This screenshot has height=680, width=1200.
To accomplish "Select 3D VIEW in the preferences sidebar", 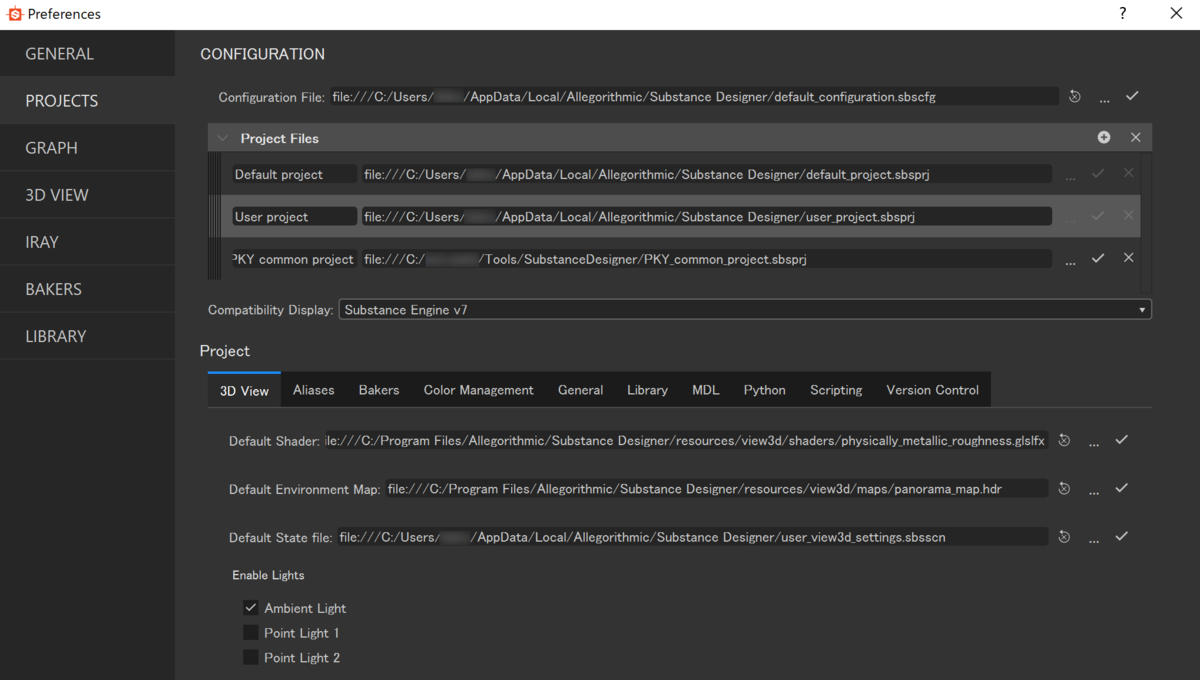I will (x=87, y=195).
